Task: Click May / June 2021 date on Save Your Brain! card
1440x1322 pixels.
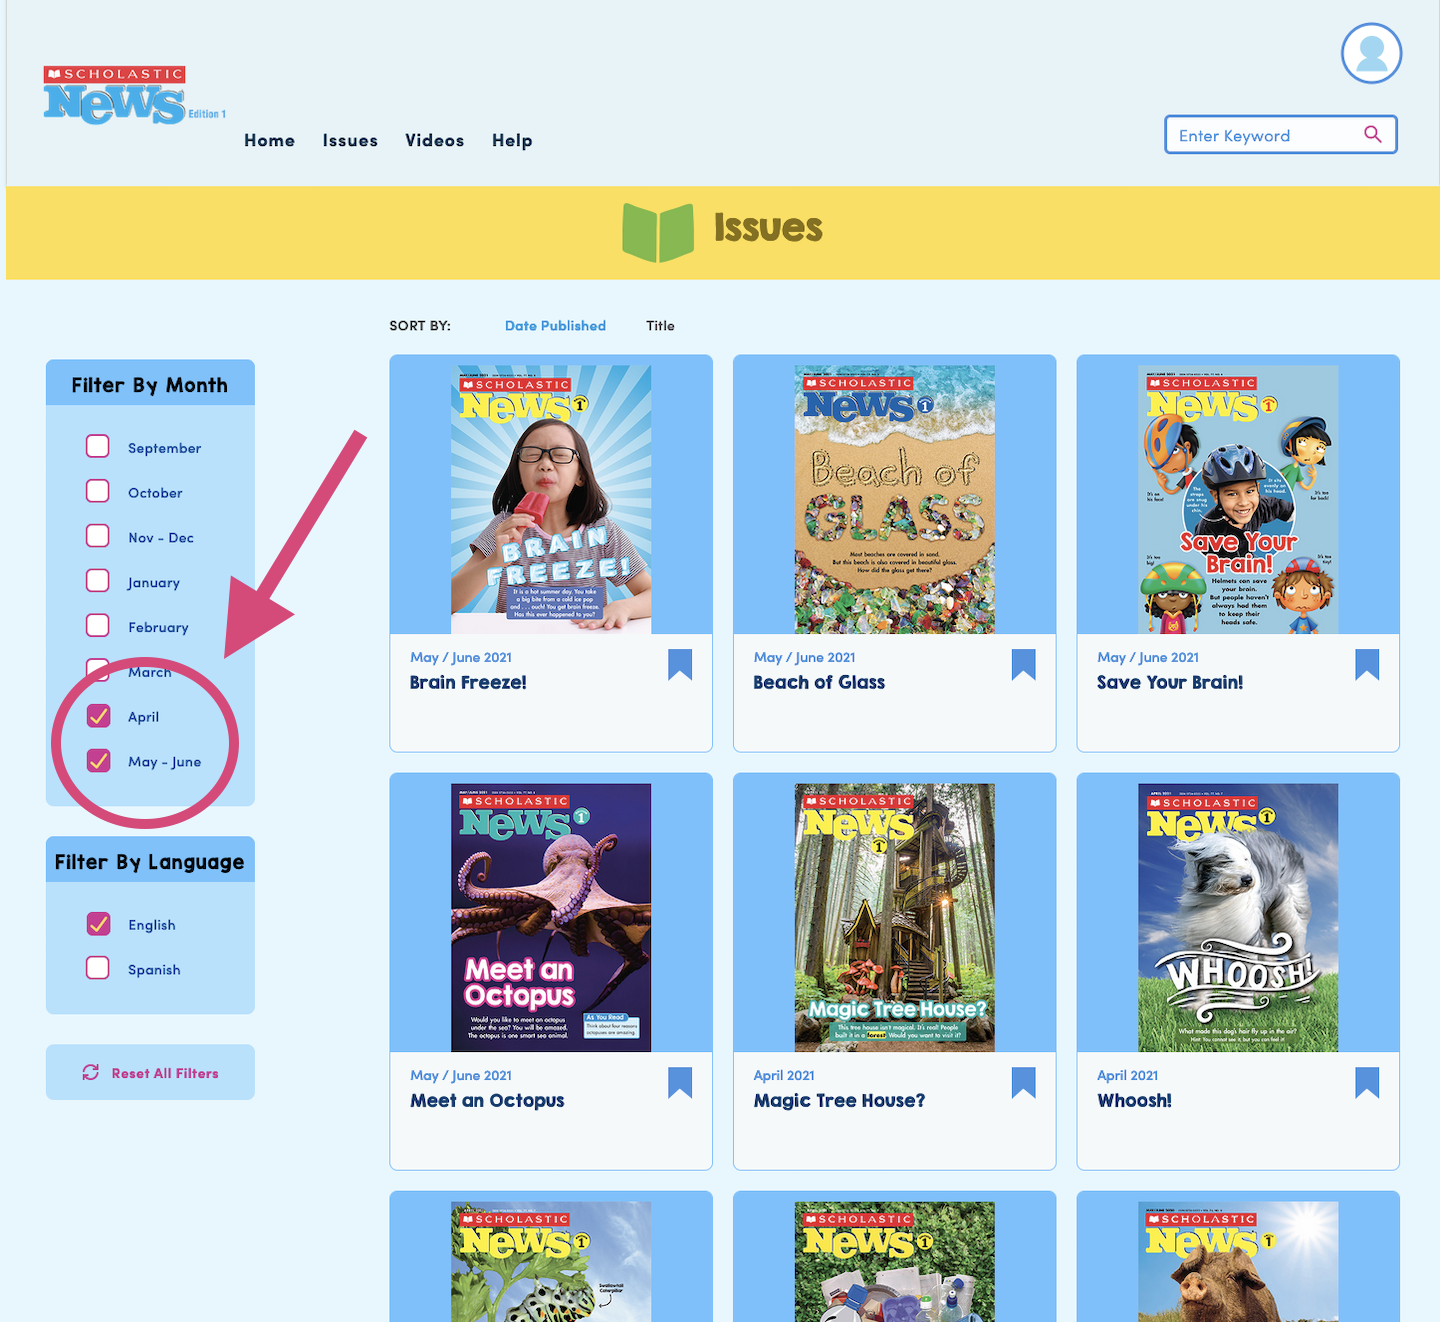Action: click(1148, 657)
